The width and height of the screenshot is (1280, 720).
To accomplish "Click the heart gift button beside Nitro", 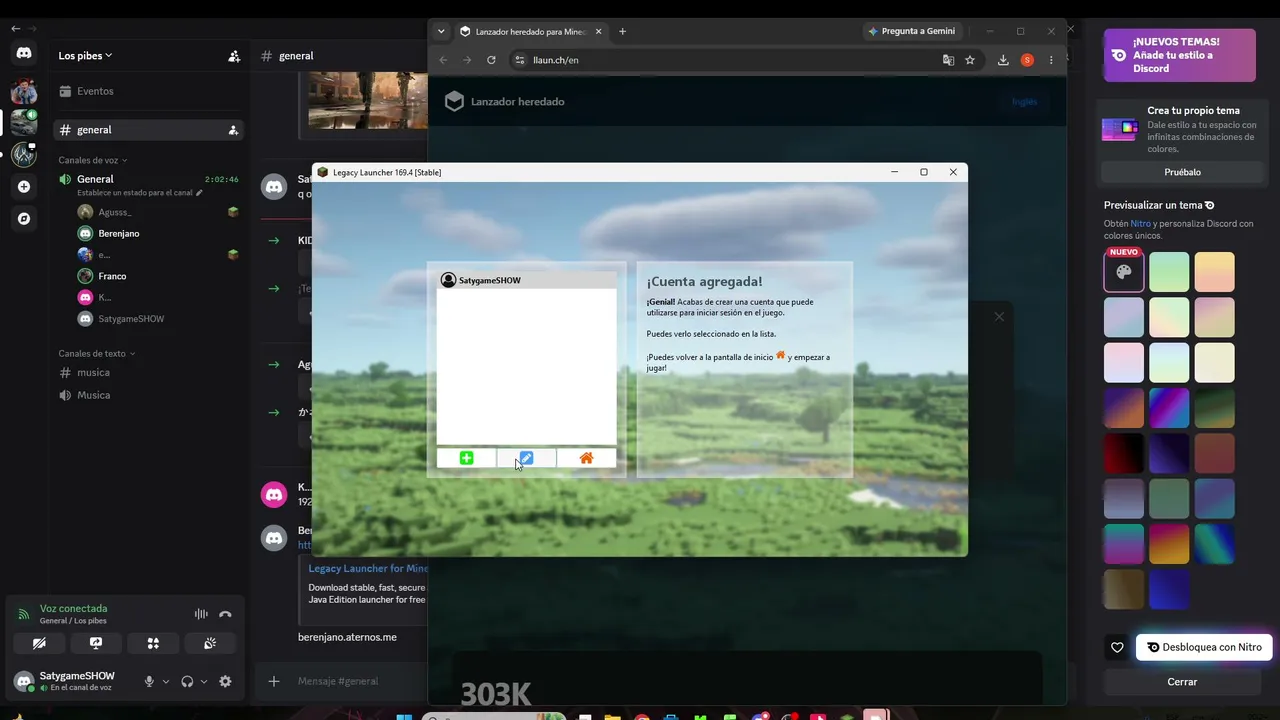I will coord(1117,647).
